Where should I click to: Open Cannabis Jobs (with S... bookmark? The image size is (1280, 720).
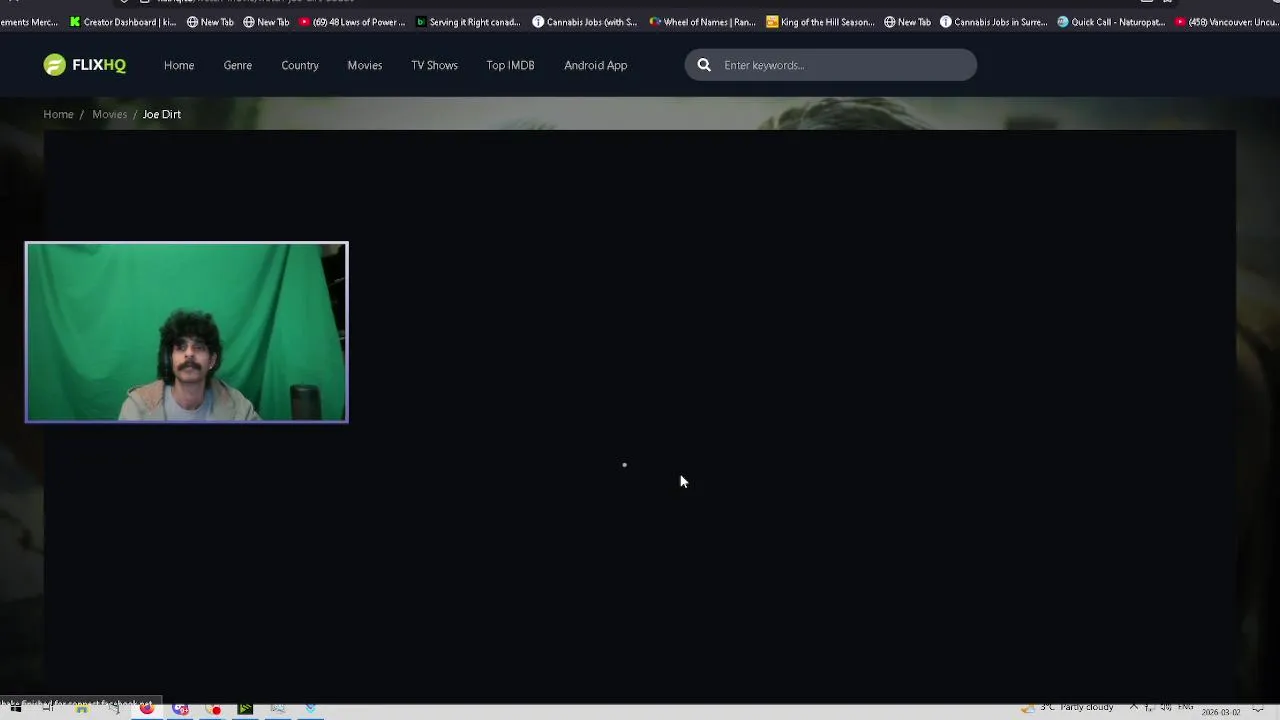584,22
